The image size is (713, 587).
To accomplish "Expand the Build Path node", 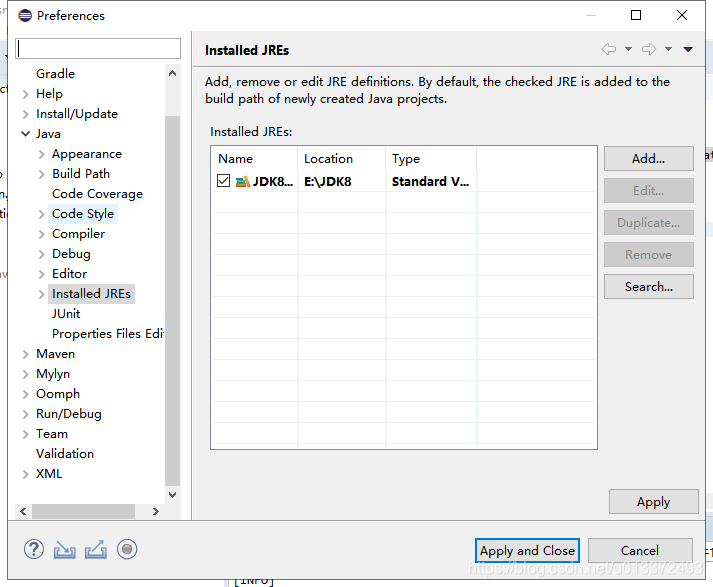I will click(41, 174).
